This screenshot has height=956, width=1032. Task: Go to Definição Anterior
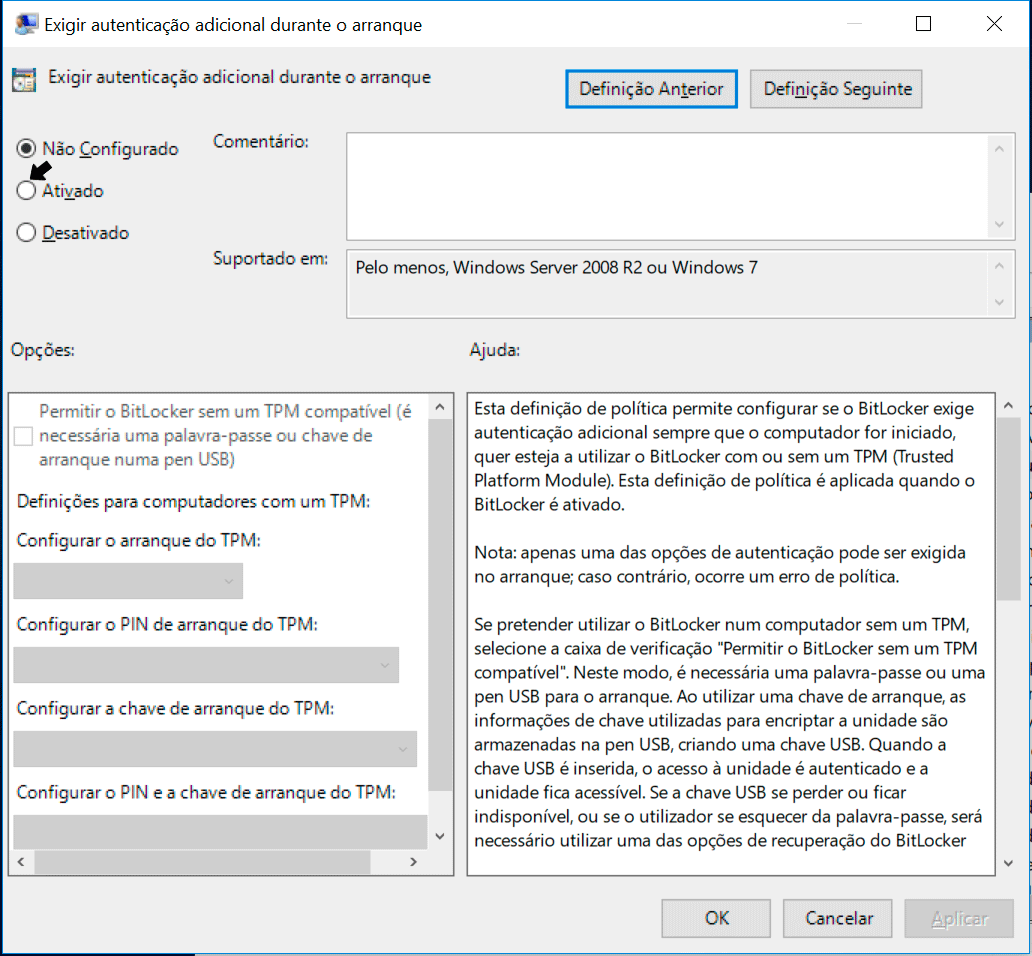651,89
